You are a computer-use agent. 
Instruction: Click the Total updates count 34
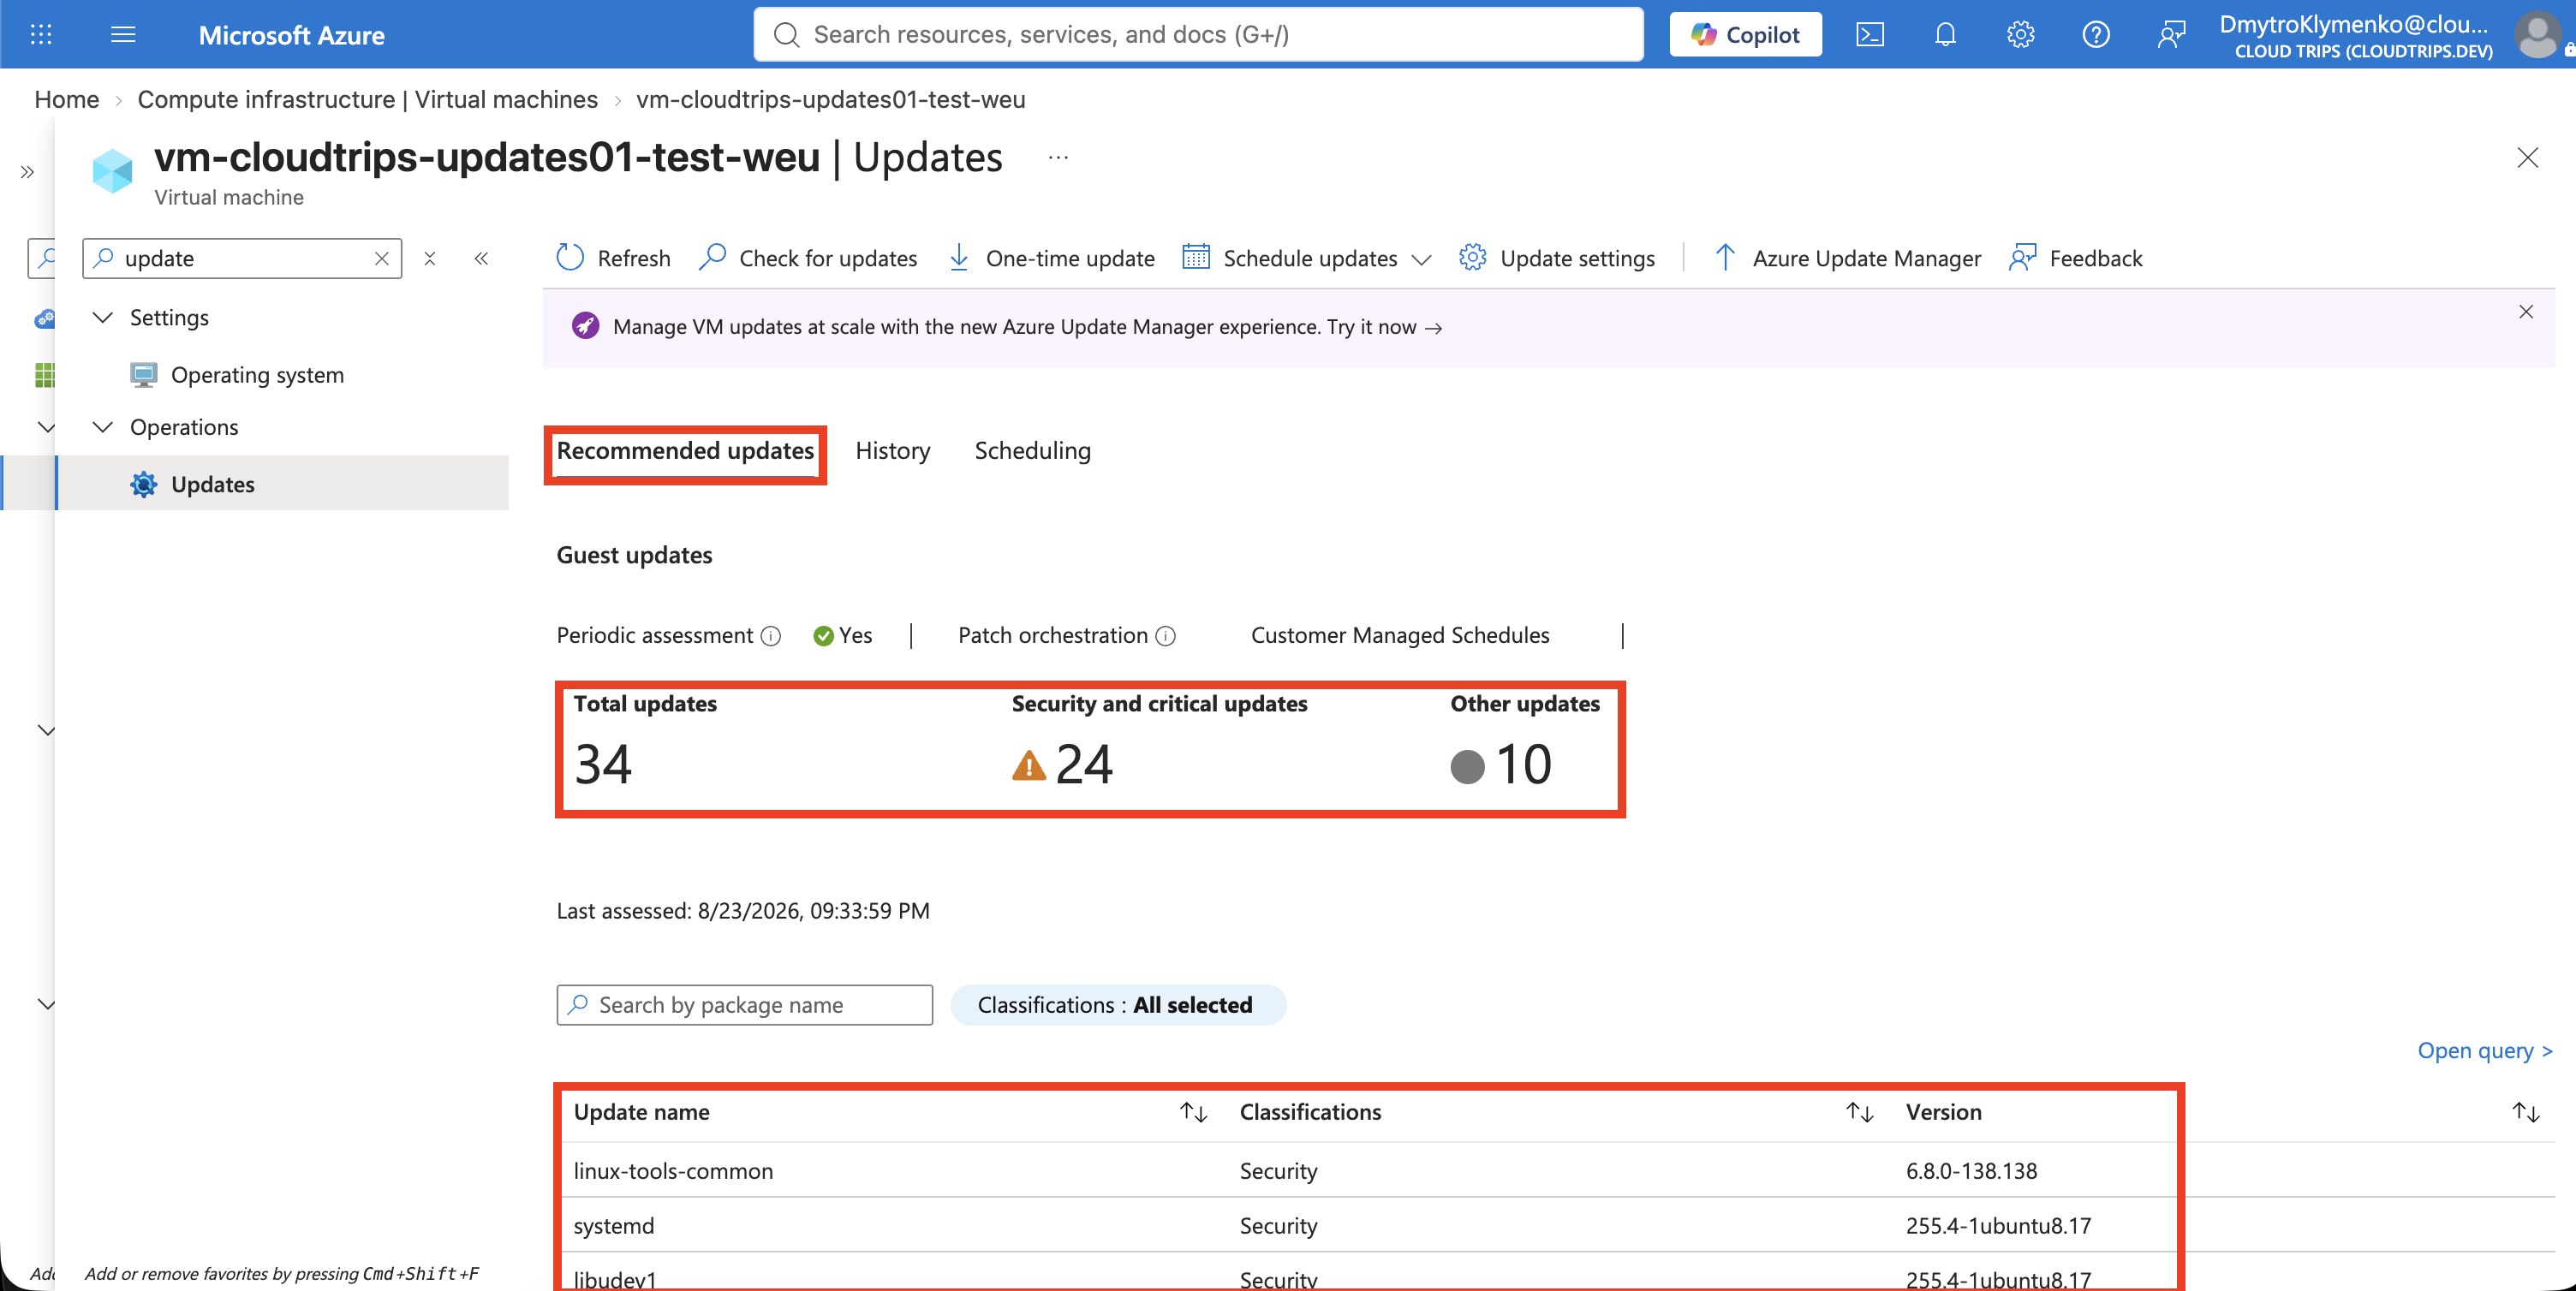603,765
